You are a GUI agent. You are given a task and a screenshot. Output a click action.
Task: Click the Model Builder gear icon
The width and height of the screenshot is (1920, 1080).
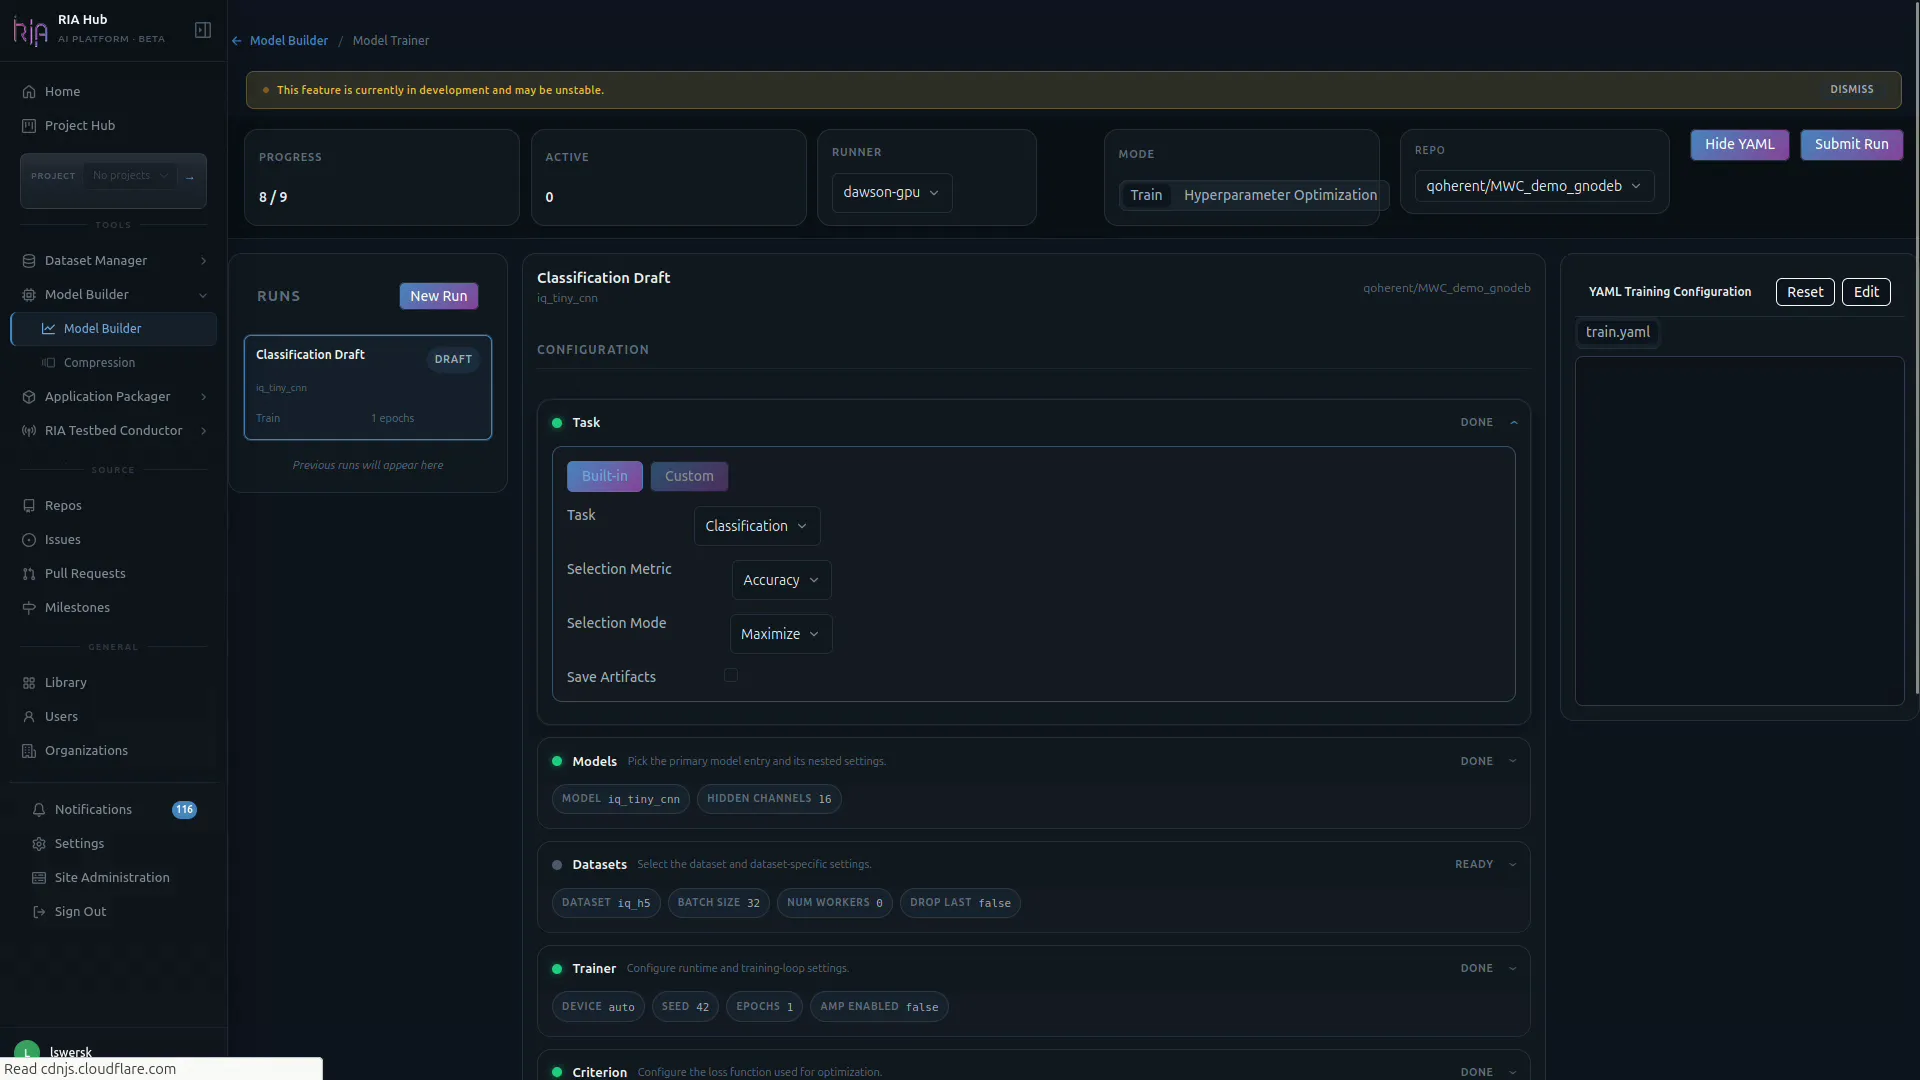(29, 295)
